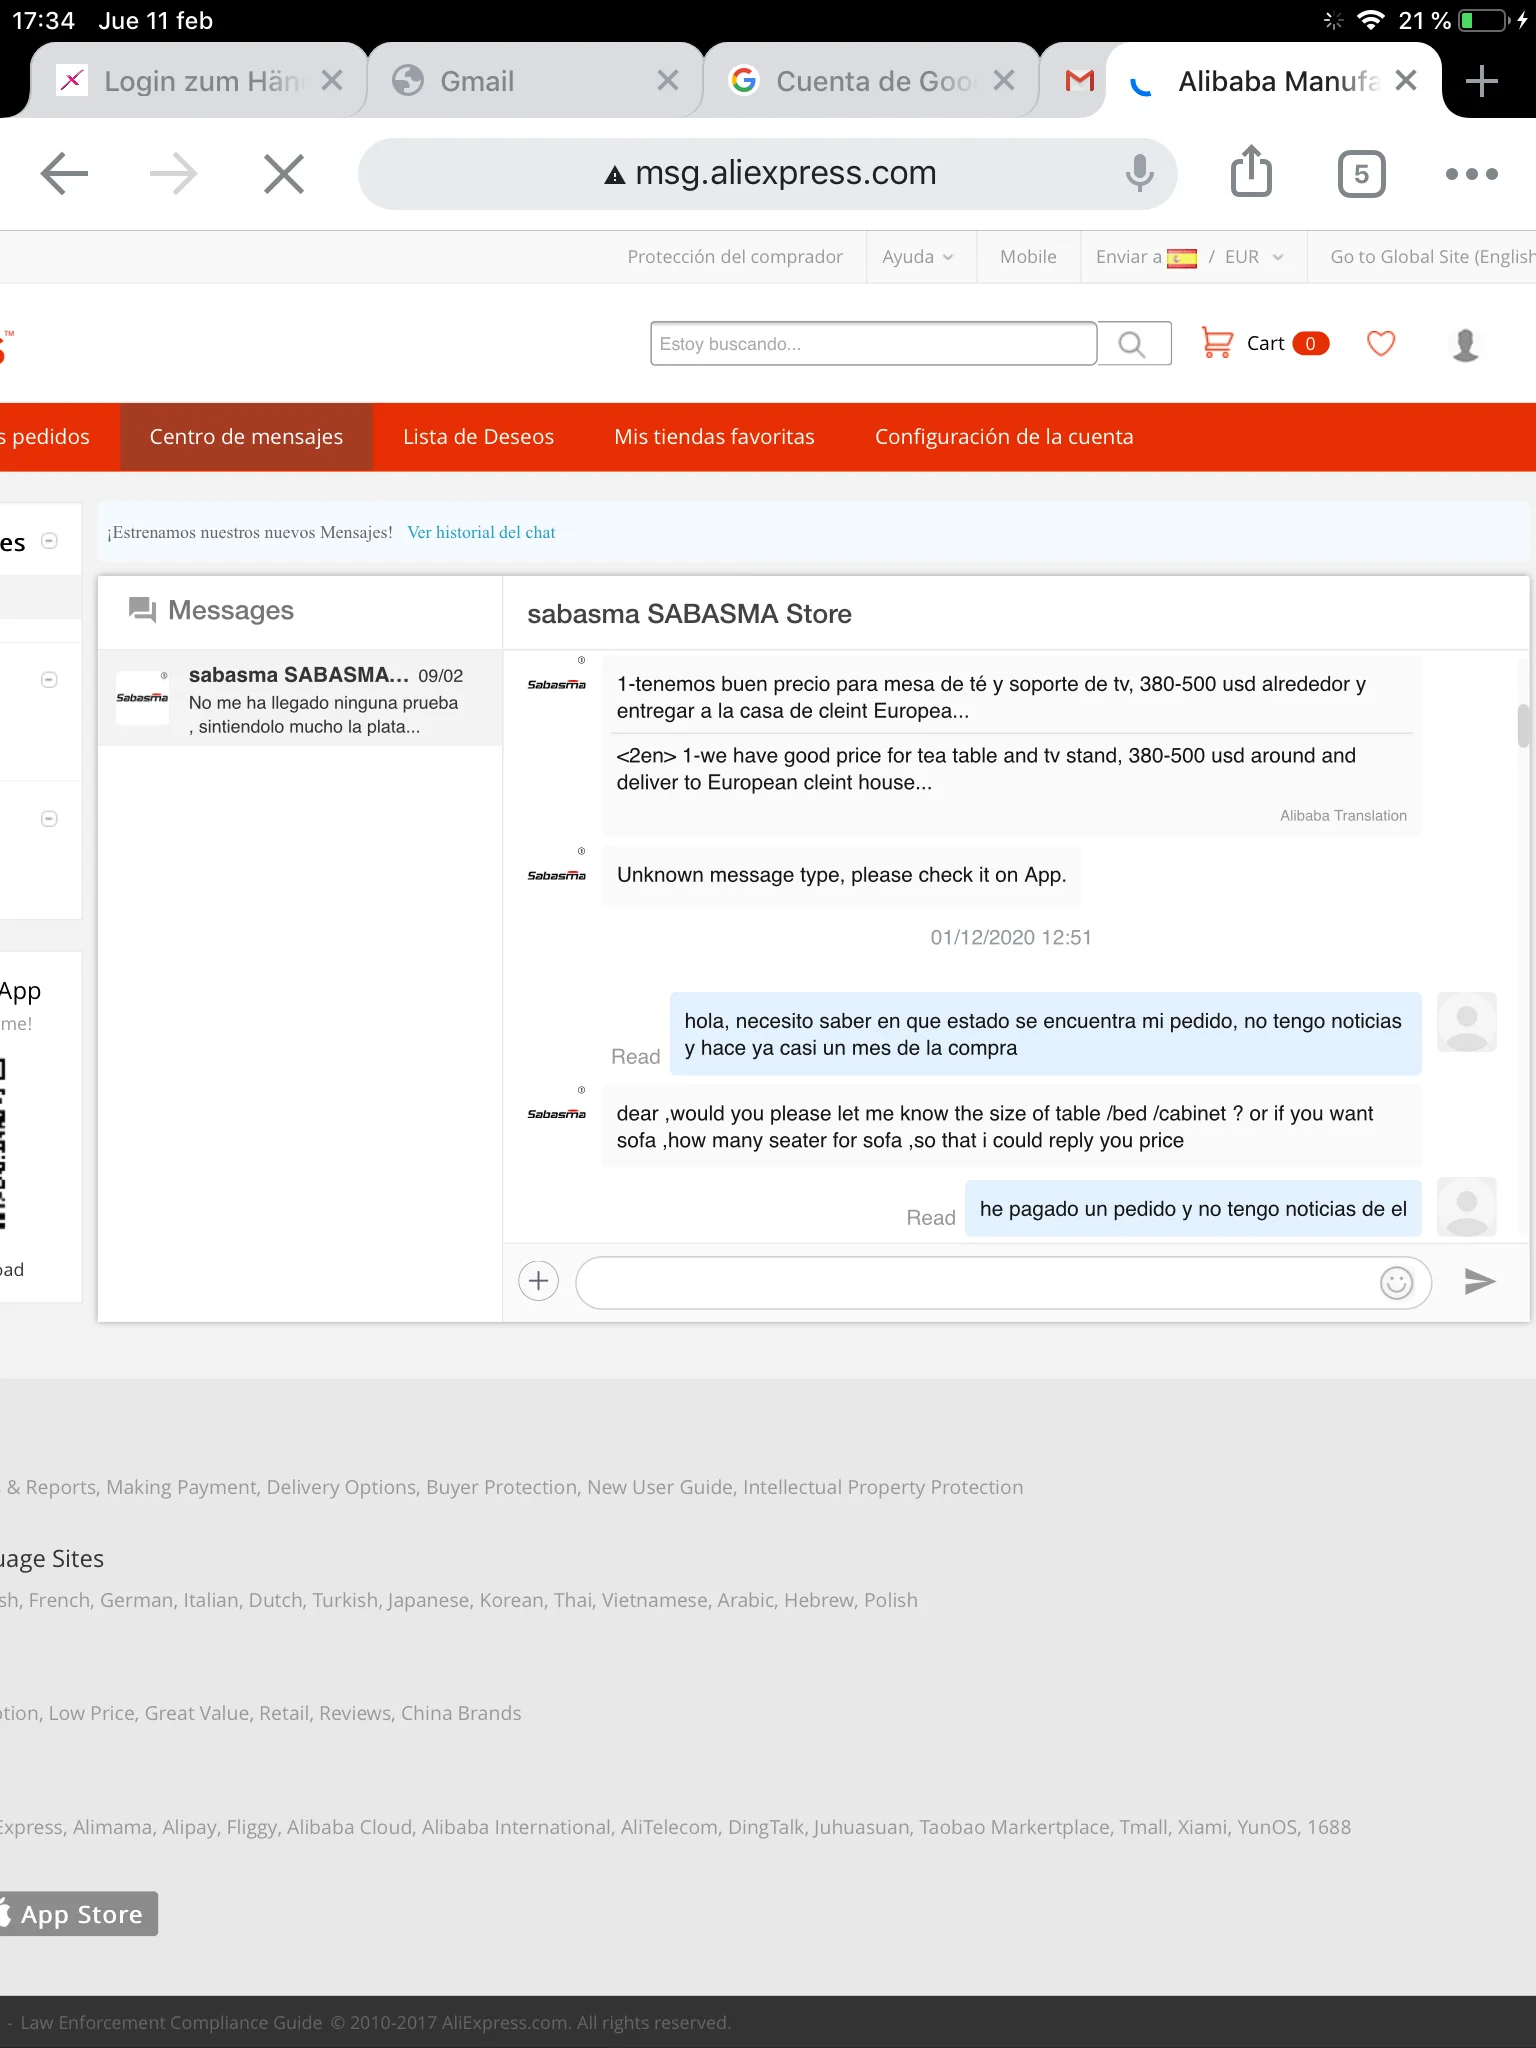This screenshot has height=2048, width=1536.
Task: Tap the msg.aliexpress.com address bar
Action: click(x=768, y=174)
